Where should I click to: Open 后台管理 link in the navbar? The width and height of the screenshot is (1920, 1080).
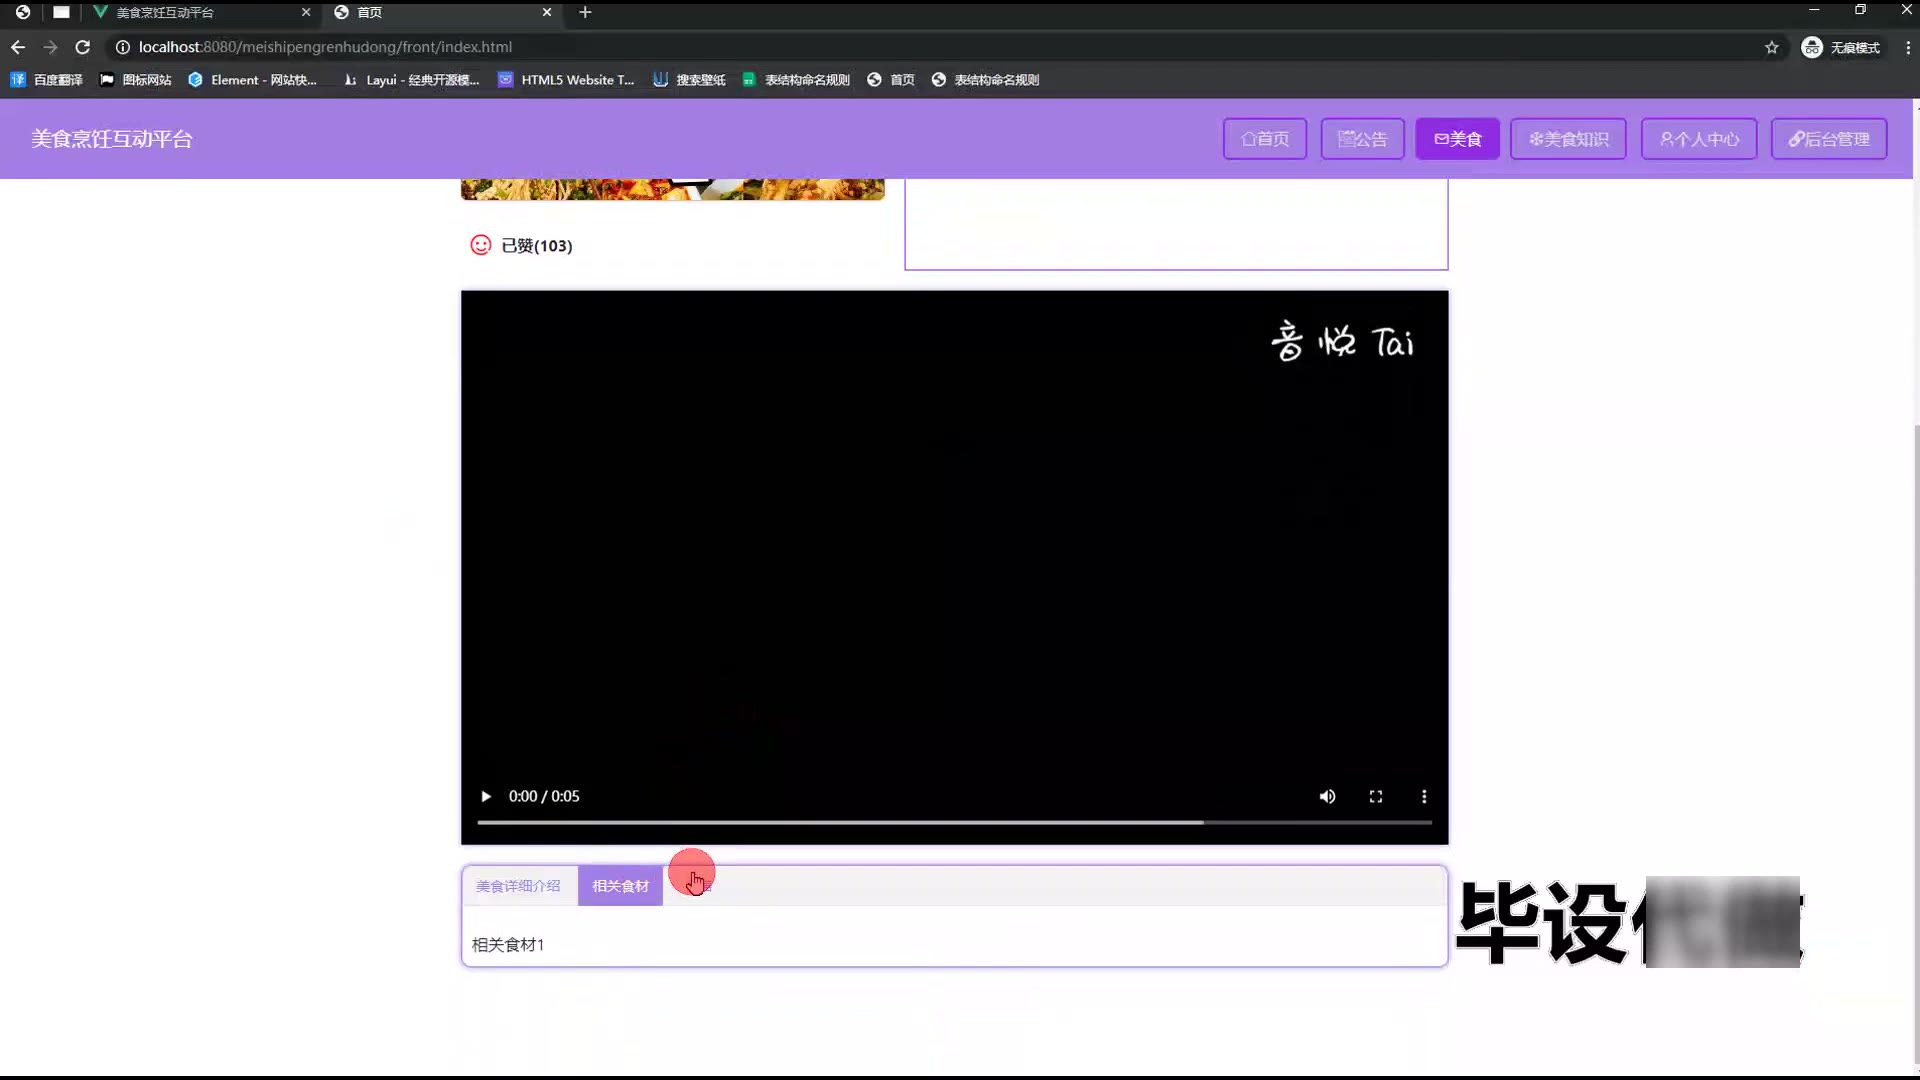[x=1828, y=139]
